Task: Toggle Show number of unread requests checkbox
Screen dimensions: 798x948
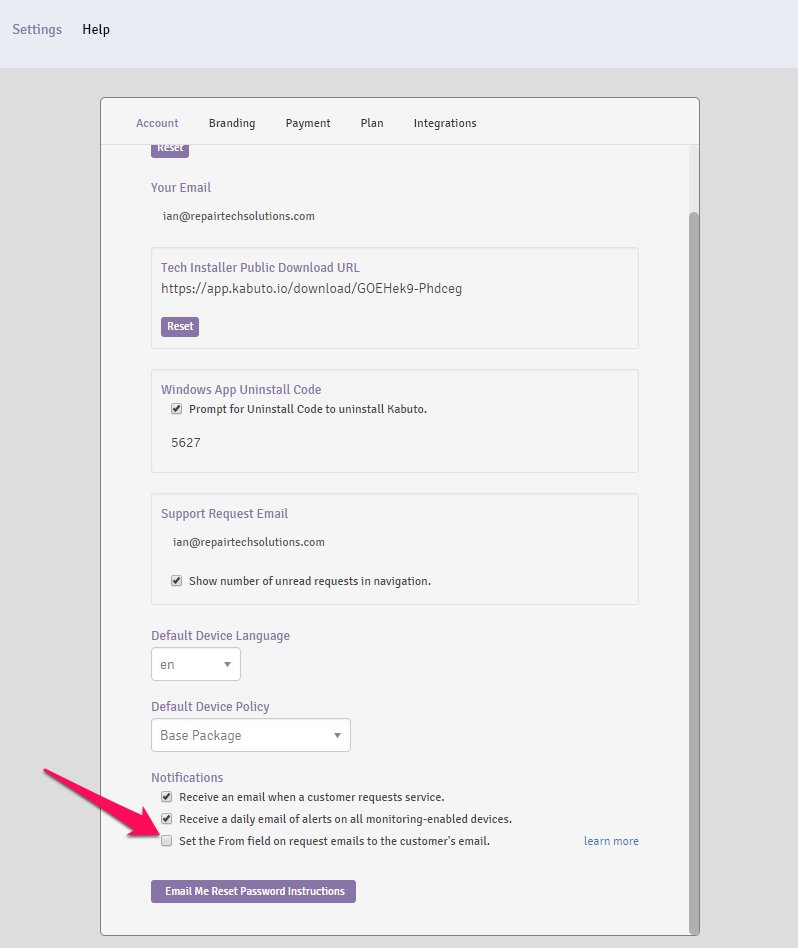Action: pyautogui.click(x=177, y=580)
